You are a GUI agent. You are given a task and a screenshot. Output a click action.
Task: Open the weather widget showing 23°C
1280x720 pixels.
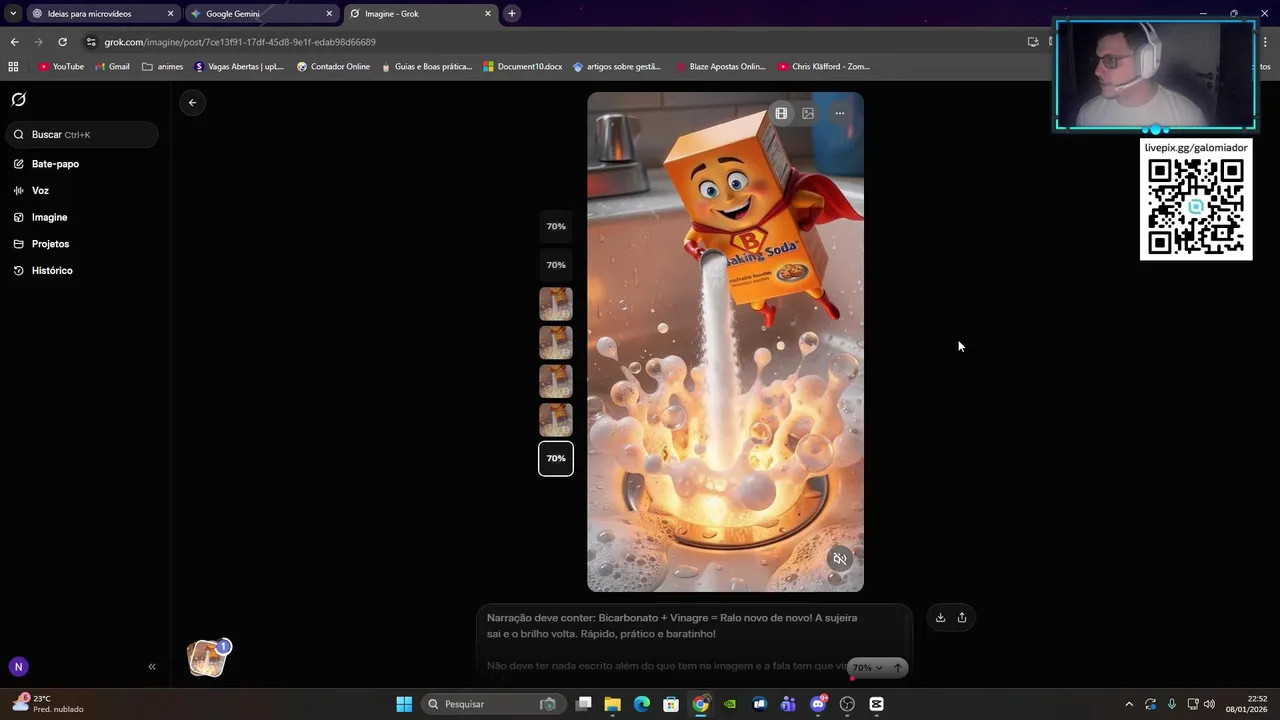[x=48, y=704]
